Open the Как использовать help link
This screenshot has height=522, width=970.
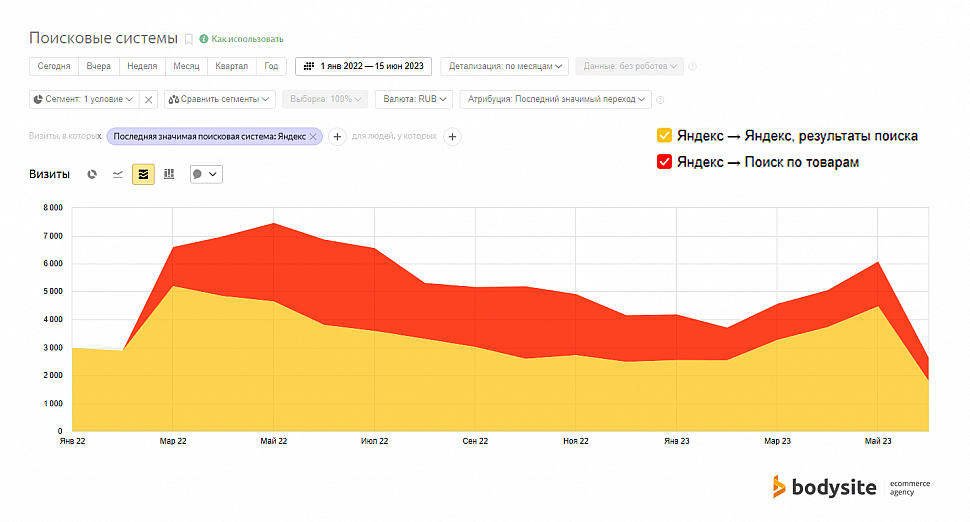[247, 39]
